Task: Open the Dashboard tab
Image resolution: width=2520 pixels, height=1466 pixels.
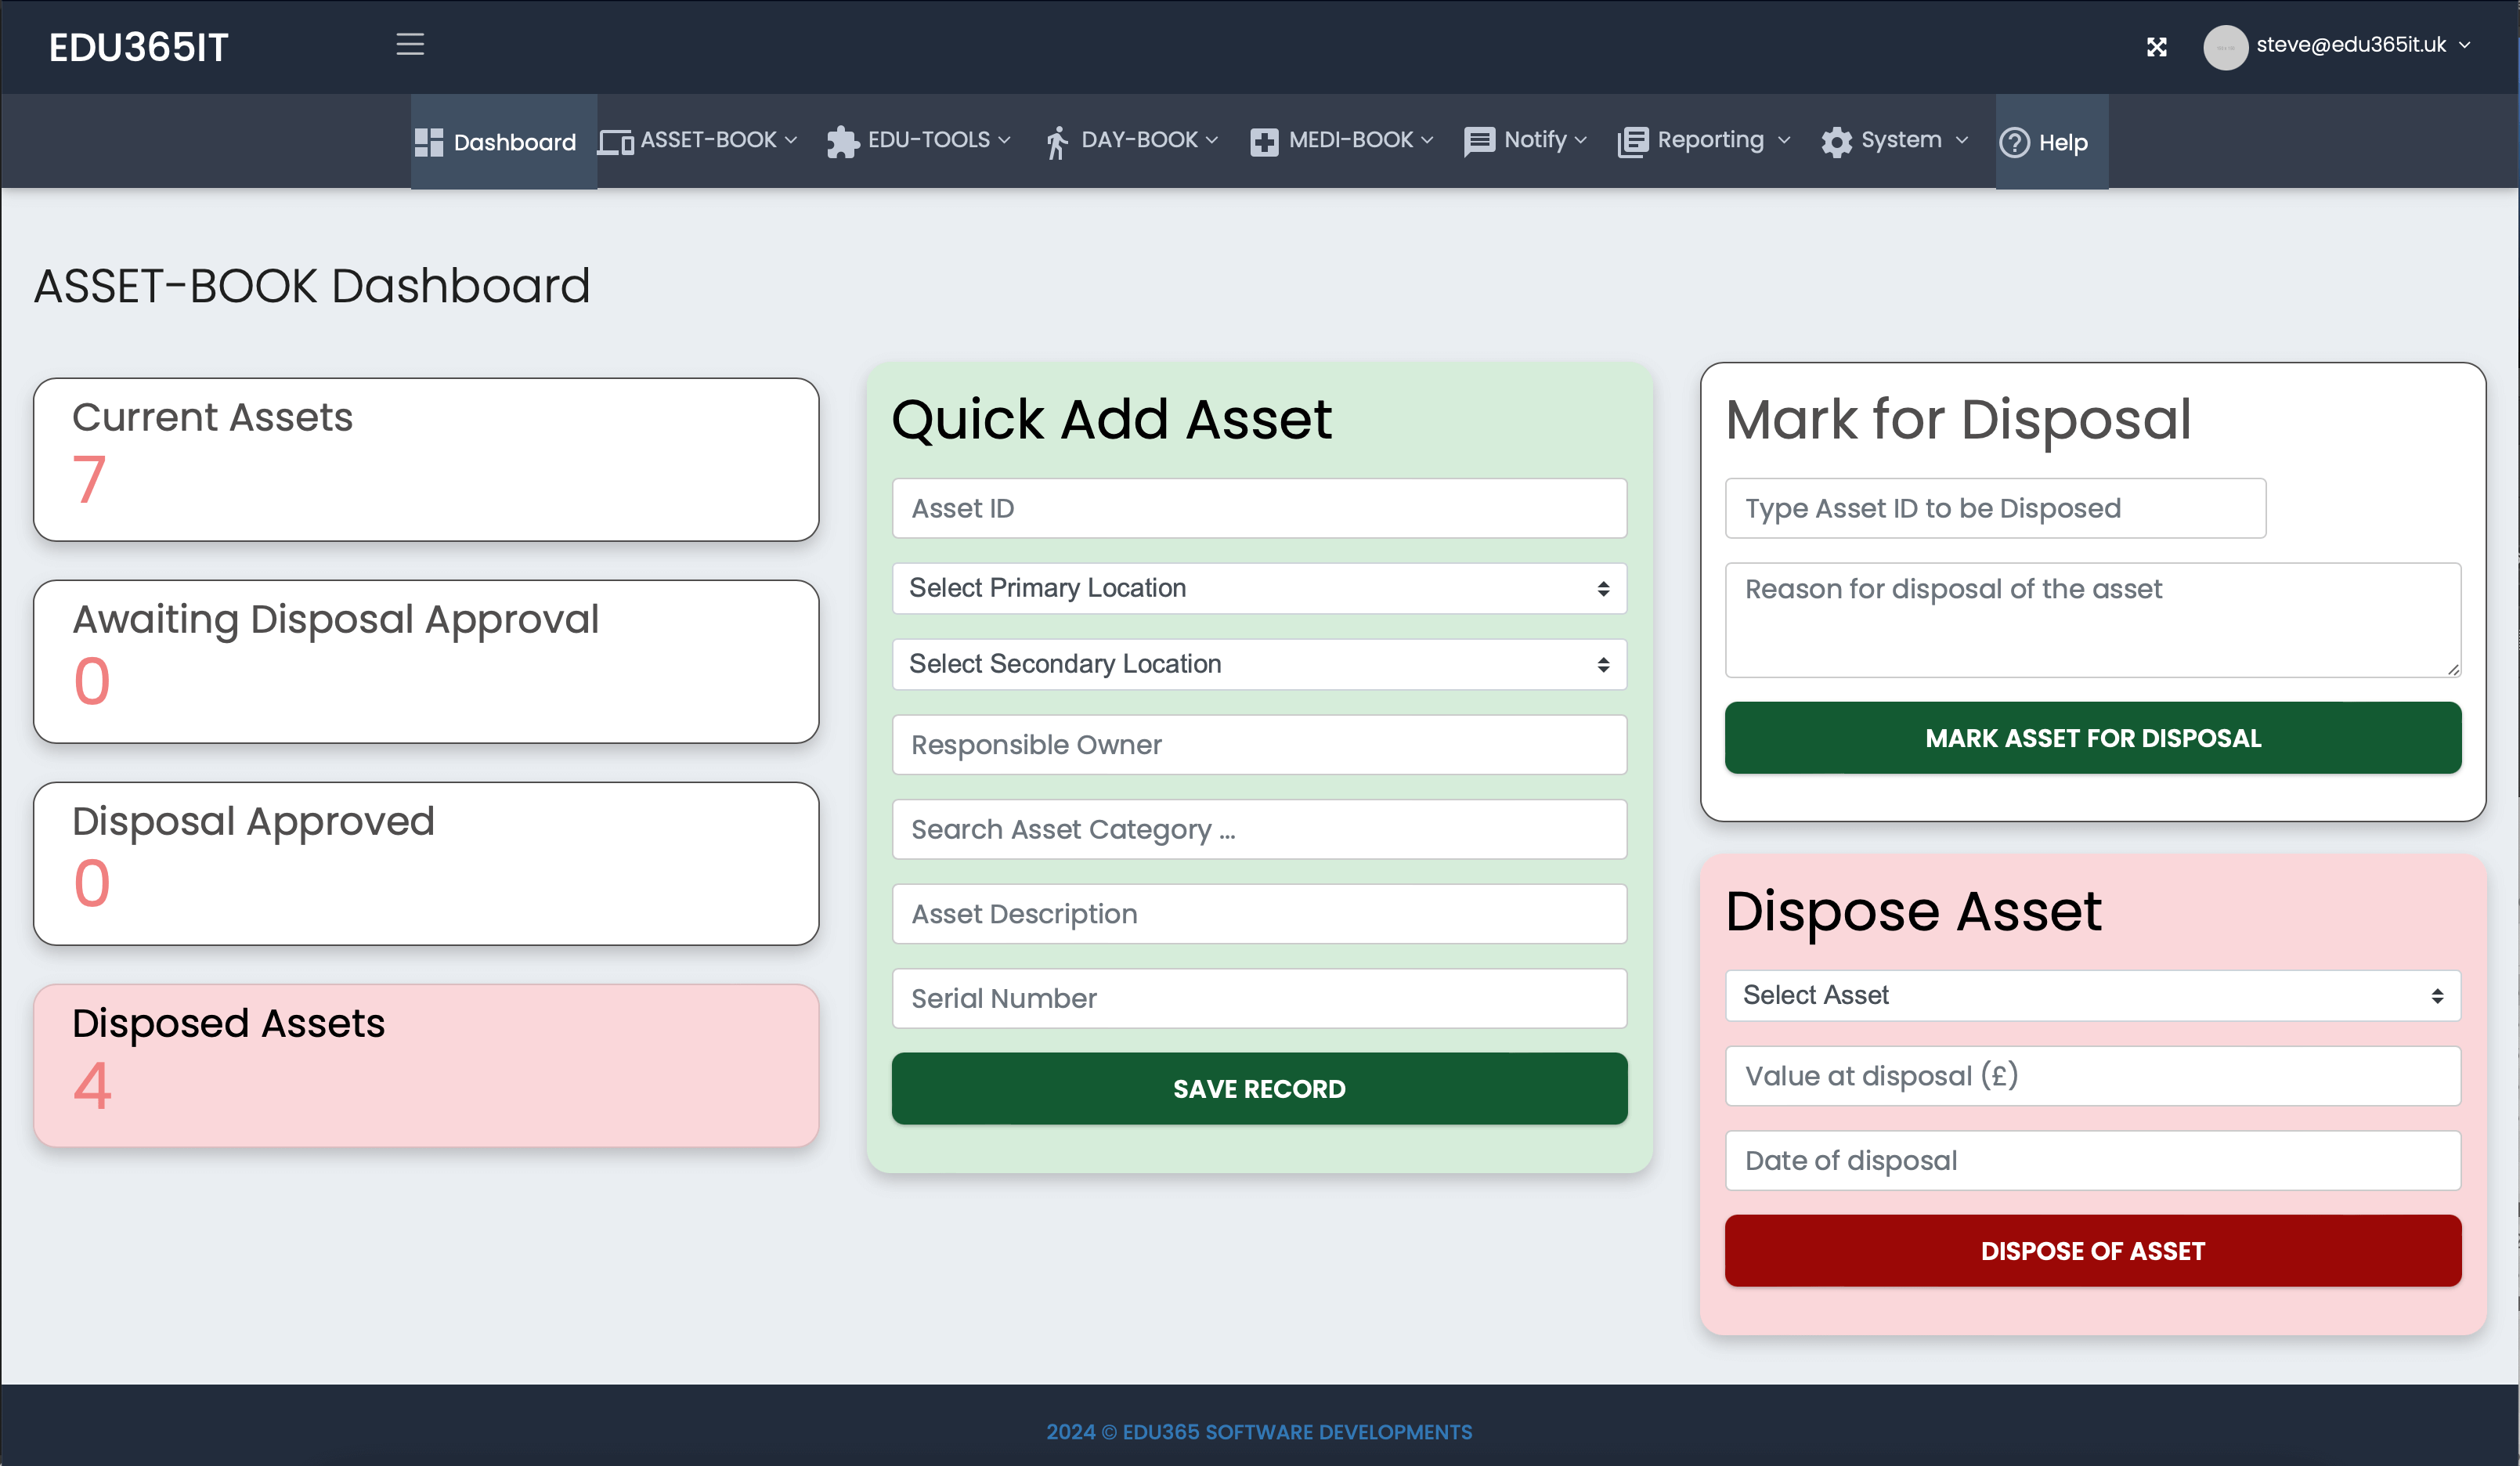Action: [504, 141]
